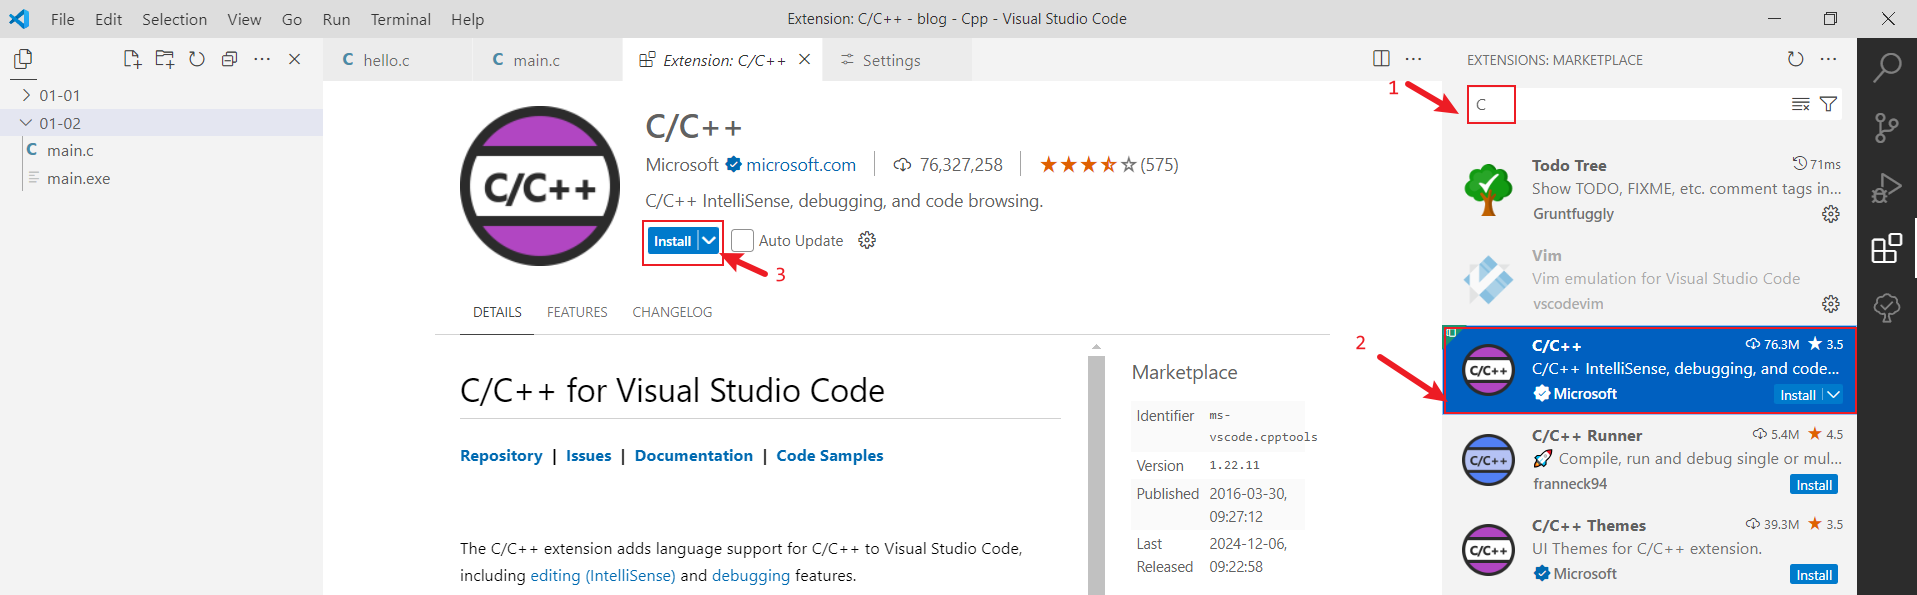Open the Edit menu
The height and width of the screenshot is (595, 1917).
108,19
